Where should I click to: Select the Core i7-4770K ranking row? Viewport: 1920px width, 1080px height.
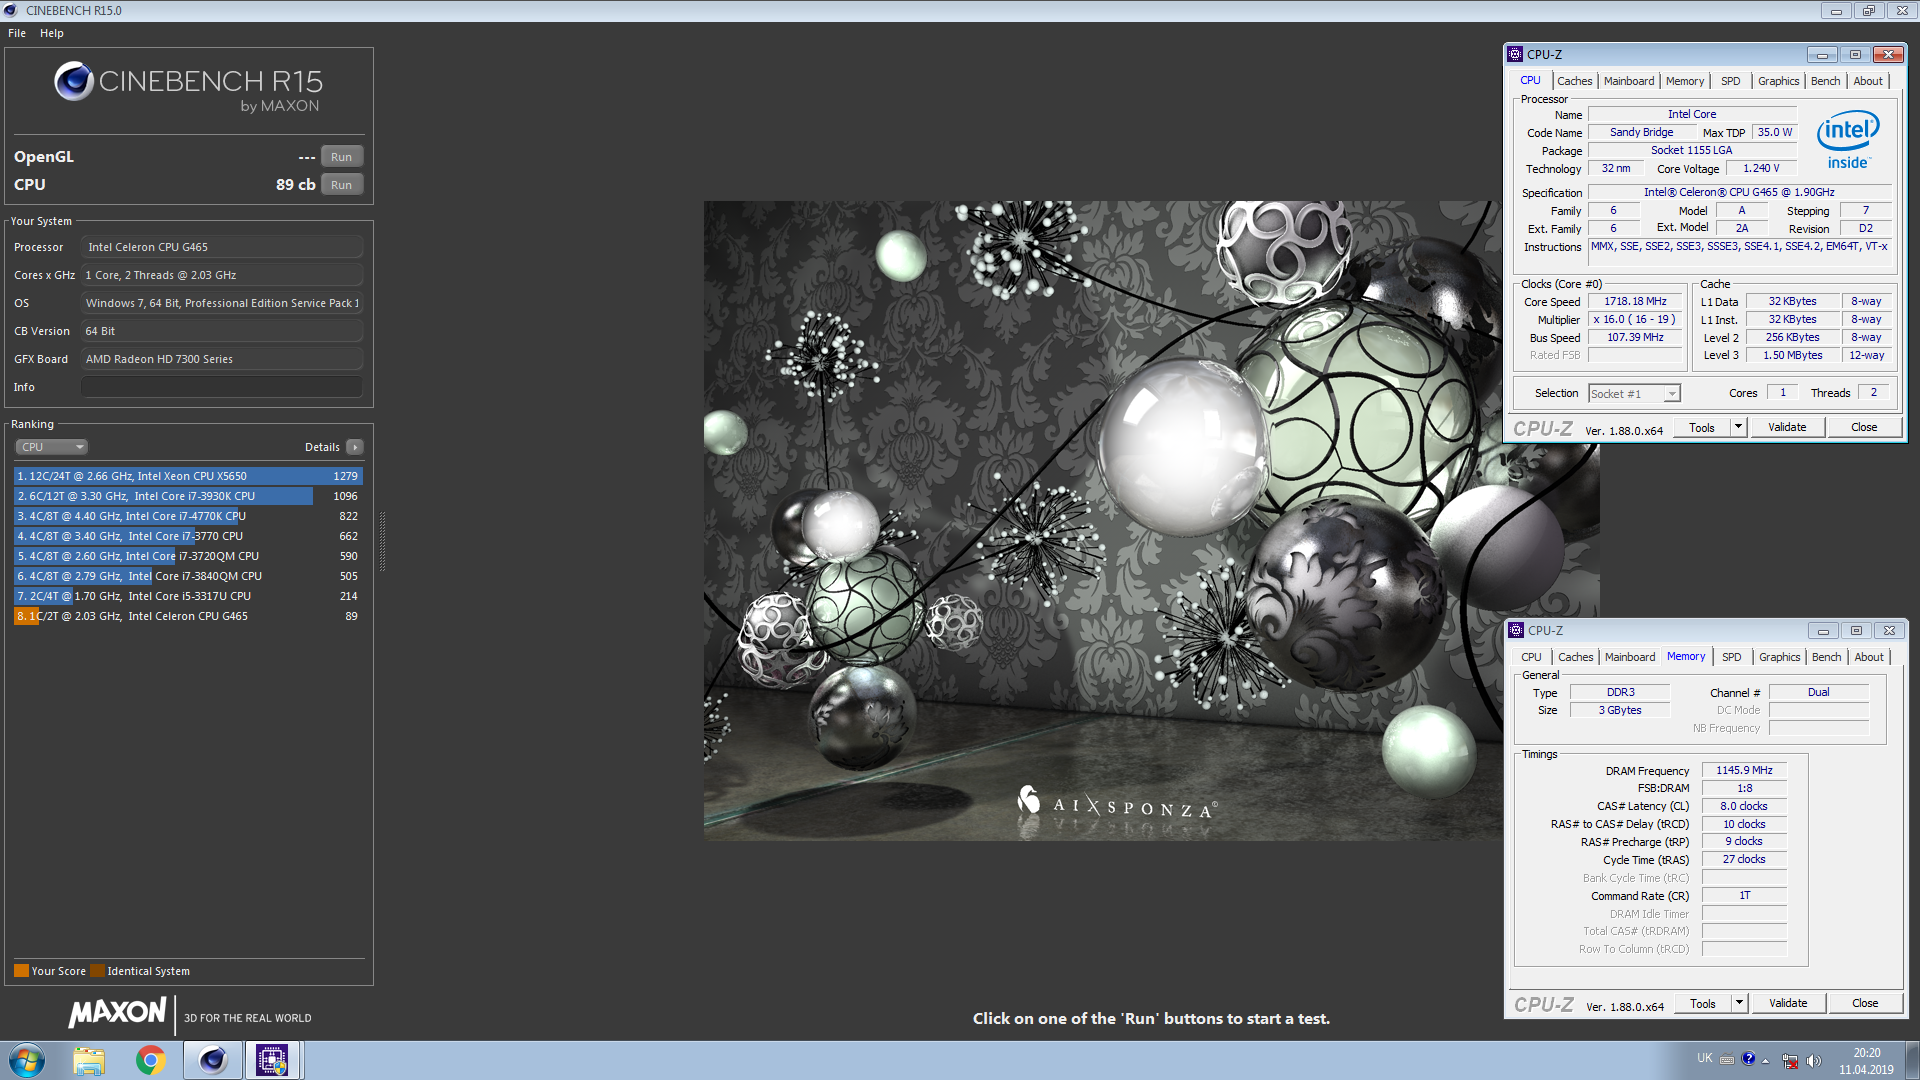tap(188, 516)
